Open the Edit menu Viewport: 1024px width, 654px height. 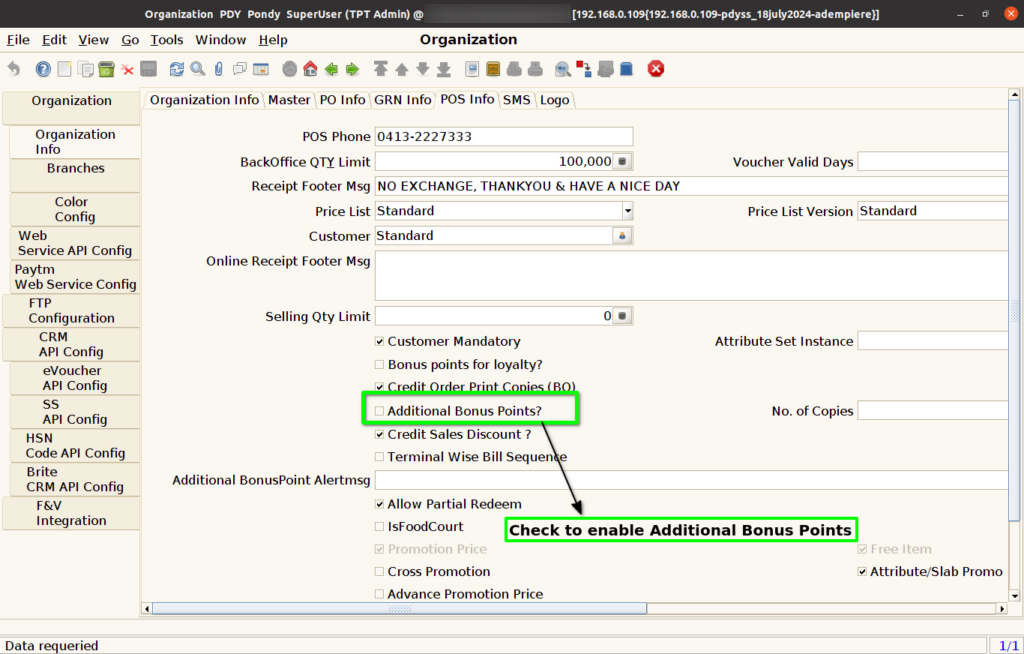[x=54, y=40]
